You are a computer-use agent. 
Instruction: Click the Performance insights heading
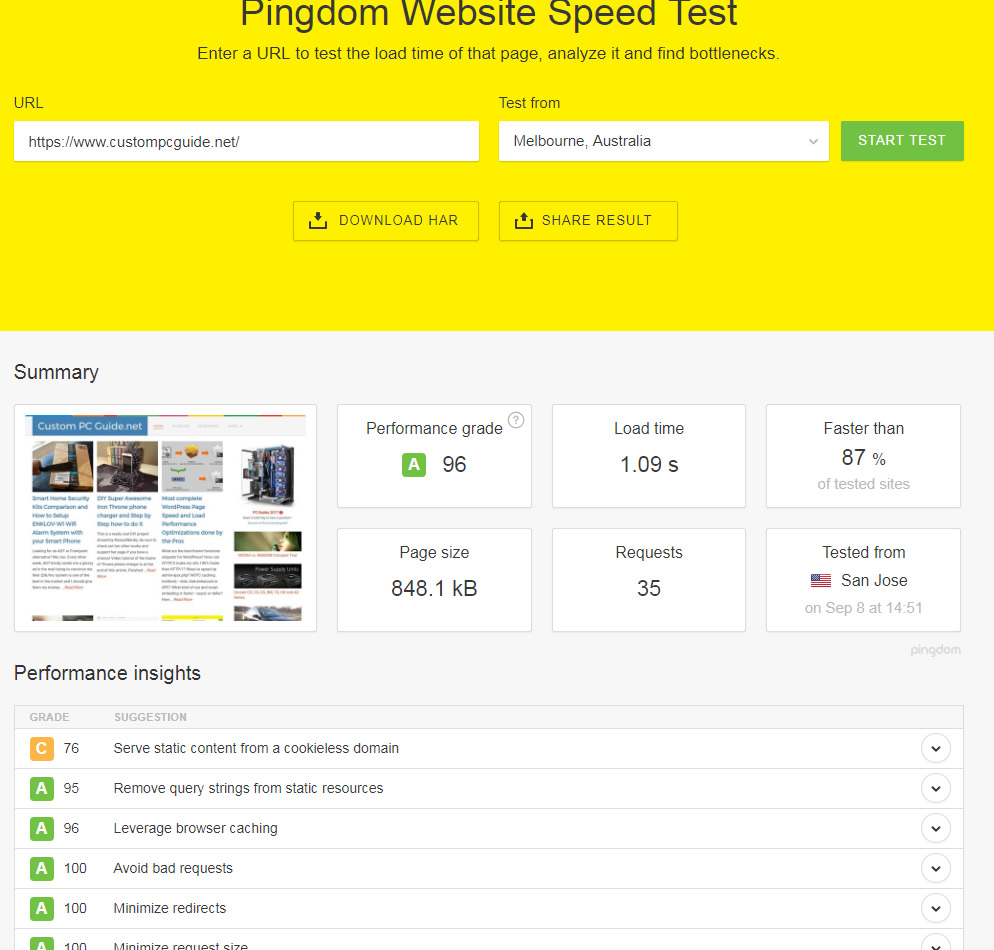(x=107, y=673)
